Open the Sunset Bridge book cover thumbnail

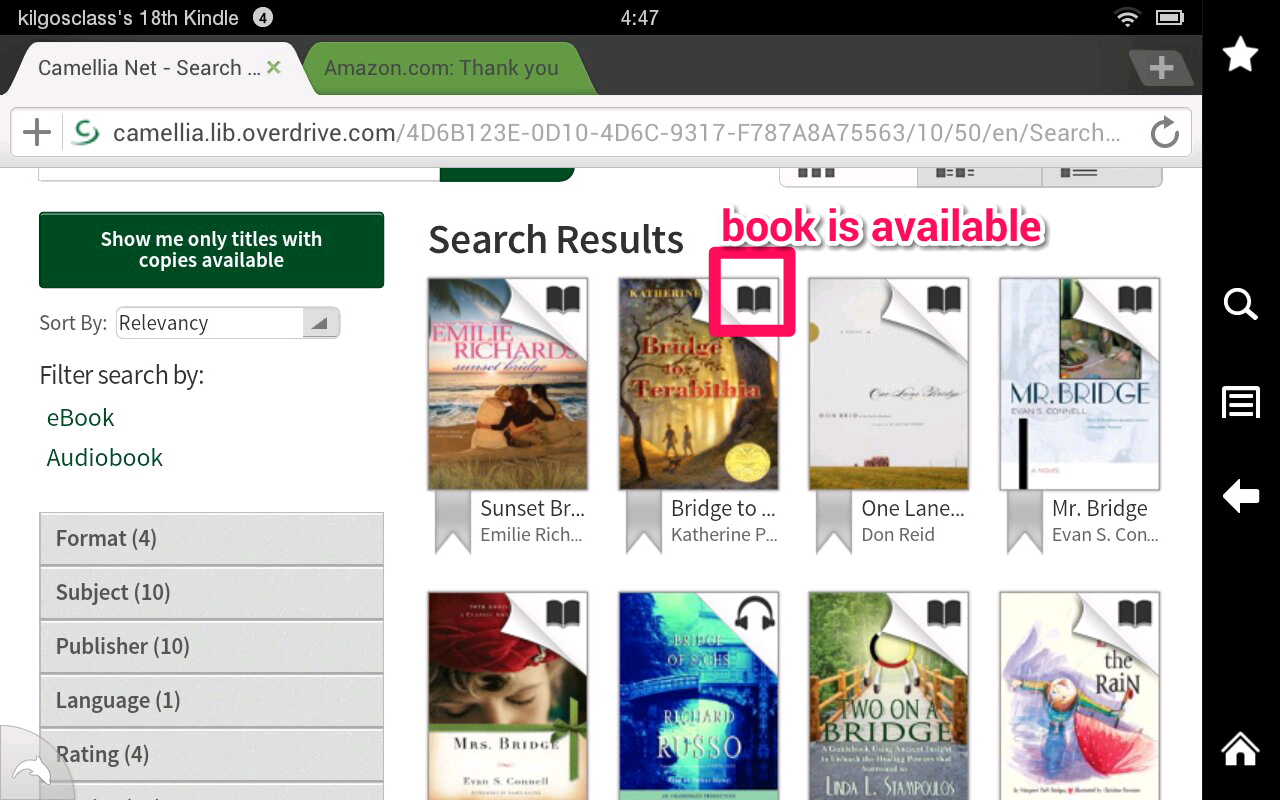[507, 383]
